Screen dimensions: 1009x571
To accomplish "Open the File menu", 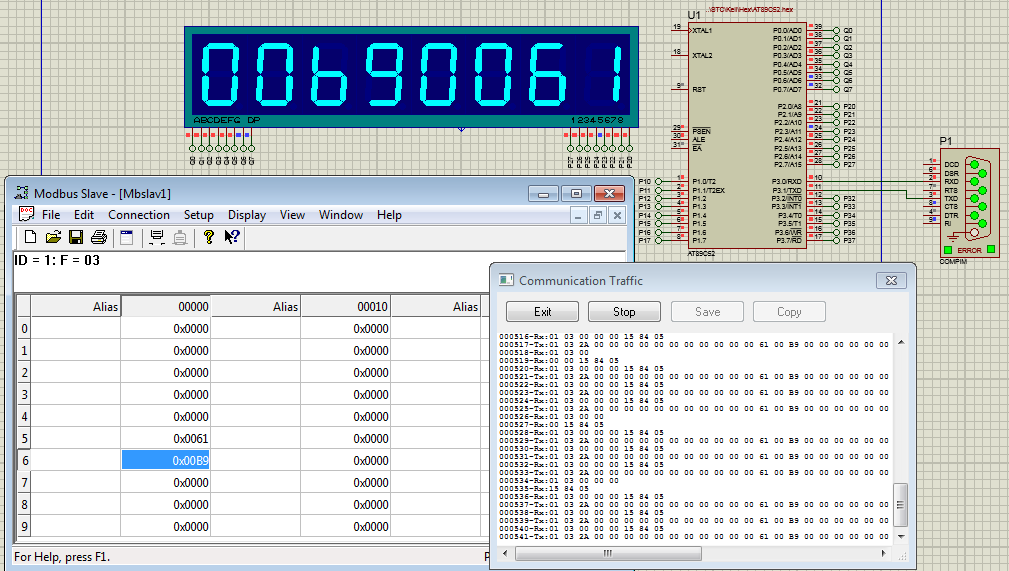I will click(x=51, y=215).
